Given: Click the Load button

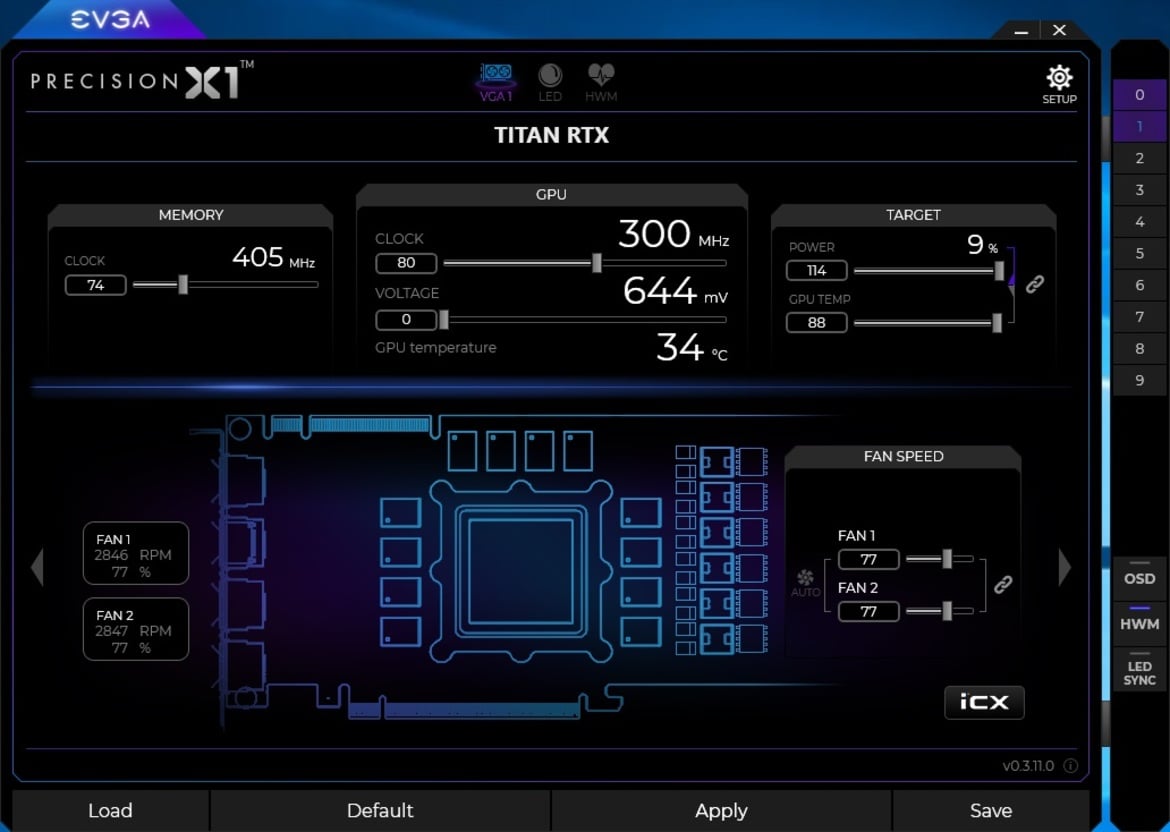Looking at the screenshot, I should pos(110,810).
